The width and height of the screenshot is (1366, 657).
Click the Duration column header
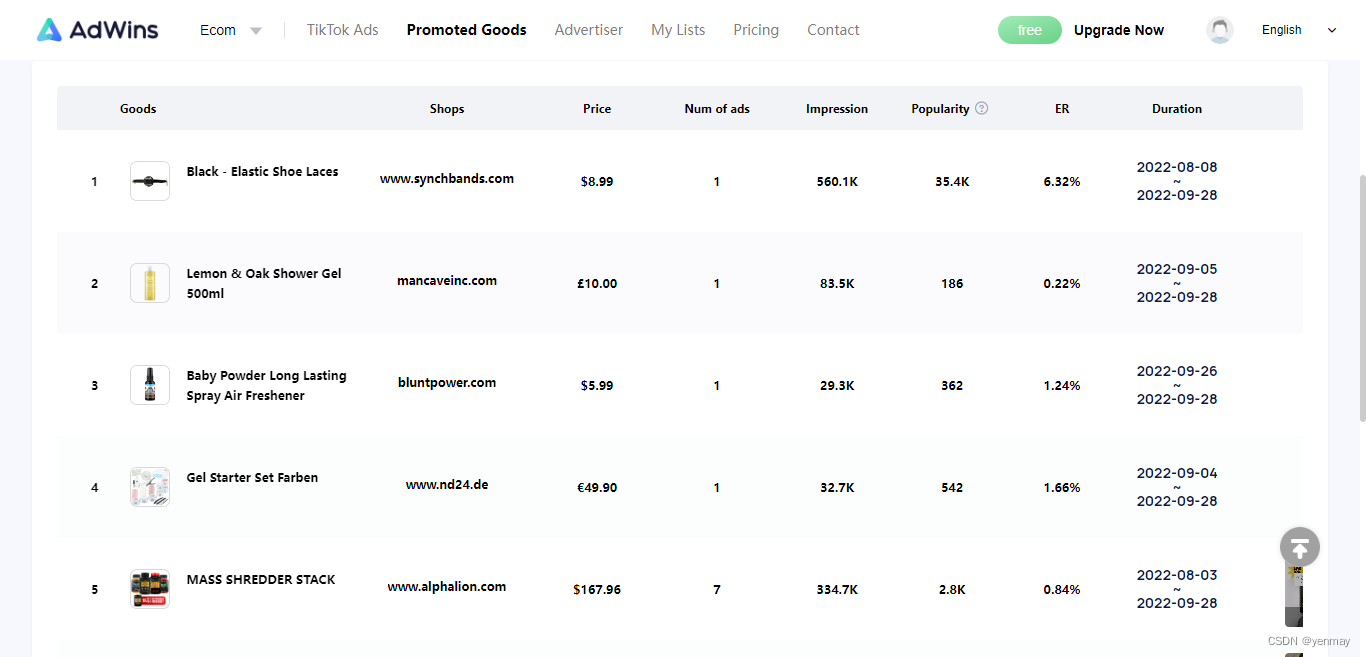(x=1177, y=109)
